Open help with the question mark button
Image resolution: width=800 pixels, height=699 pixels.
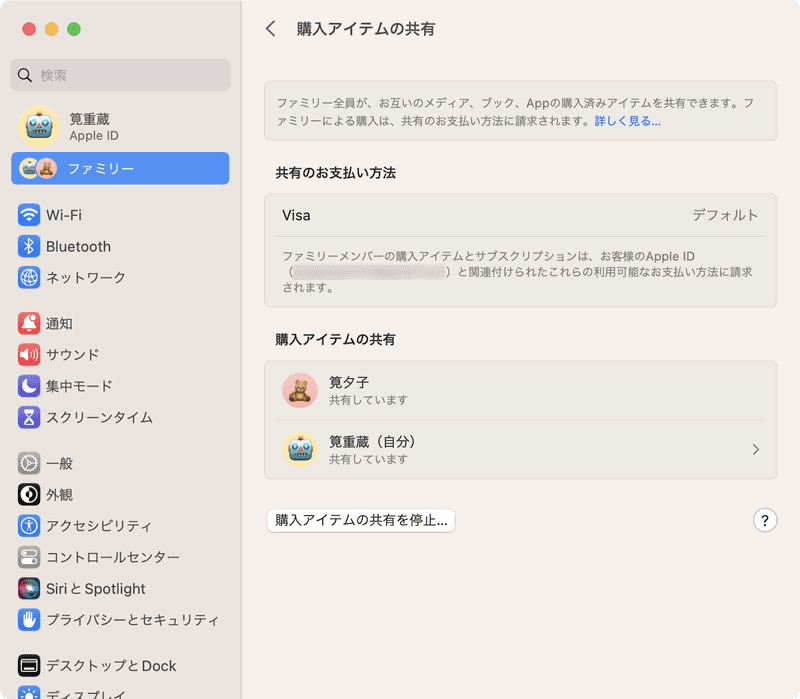click(x=765, y=520)
